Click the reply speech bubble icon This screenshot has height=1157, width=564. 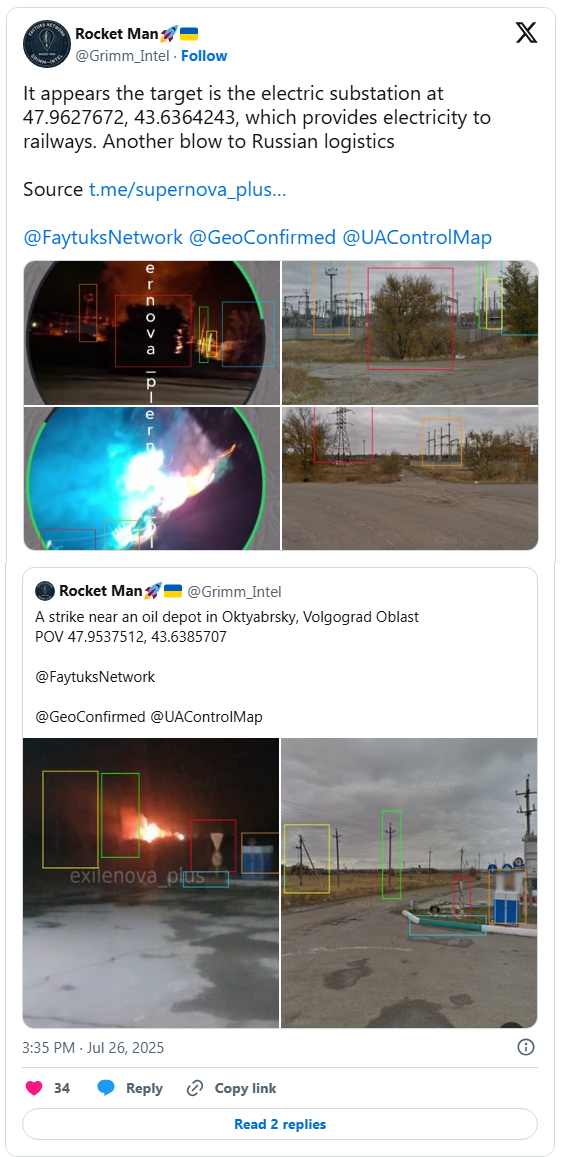[106, 1088]
